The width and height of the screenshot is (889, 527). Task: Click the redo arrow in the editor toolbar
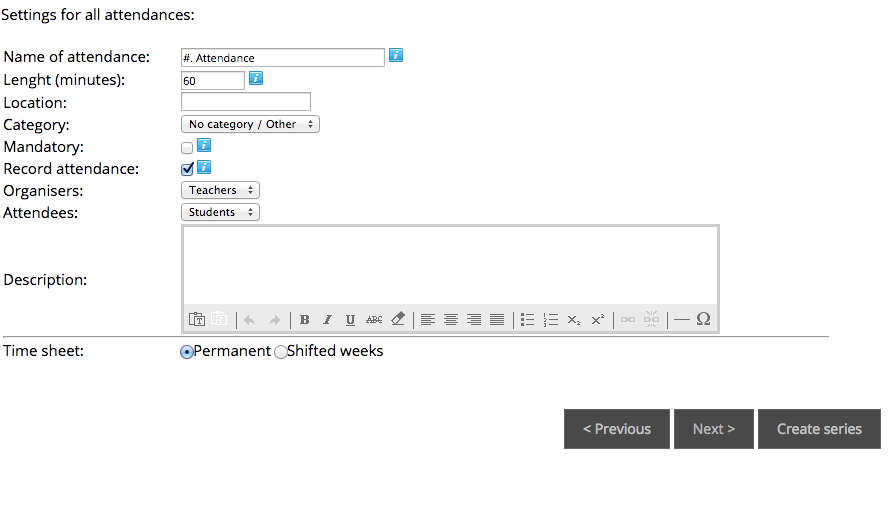tap(274, 320)
